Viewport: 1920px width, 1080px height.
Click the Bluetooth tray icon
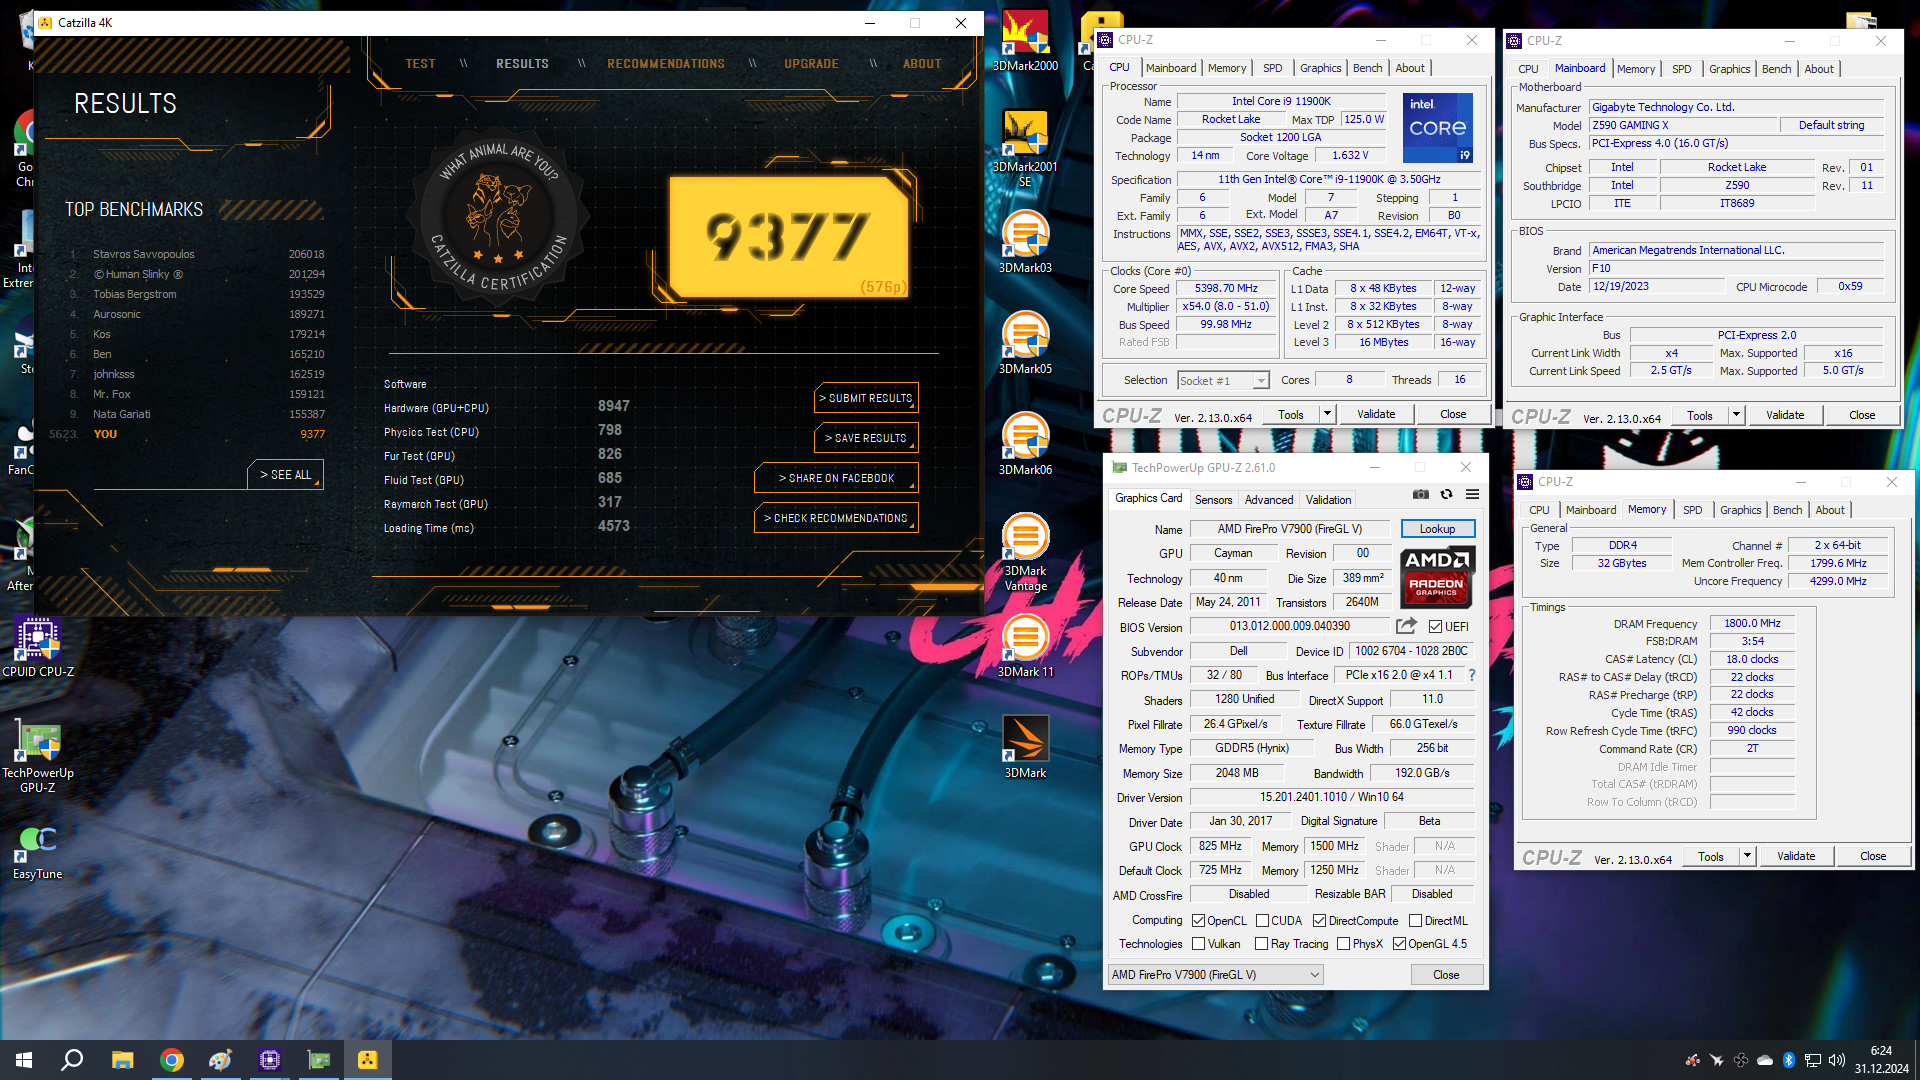click(x=1789, y=1060)
